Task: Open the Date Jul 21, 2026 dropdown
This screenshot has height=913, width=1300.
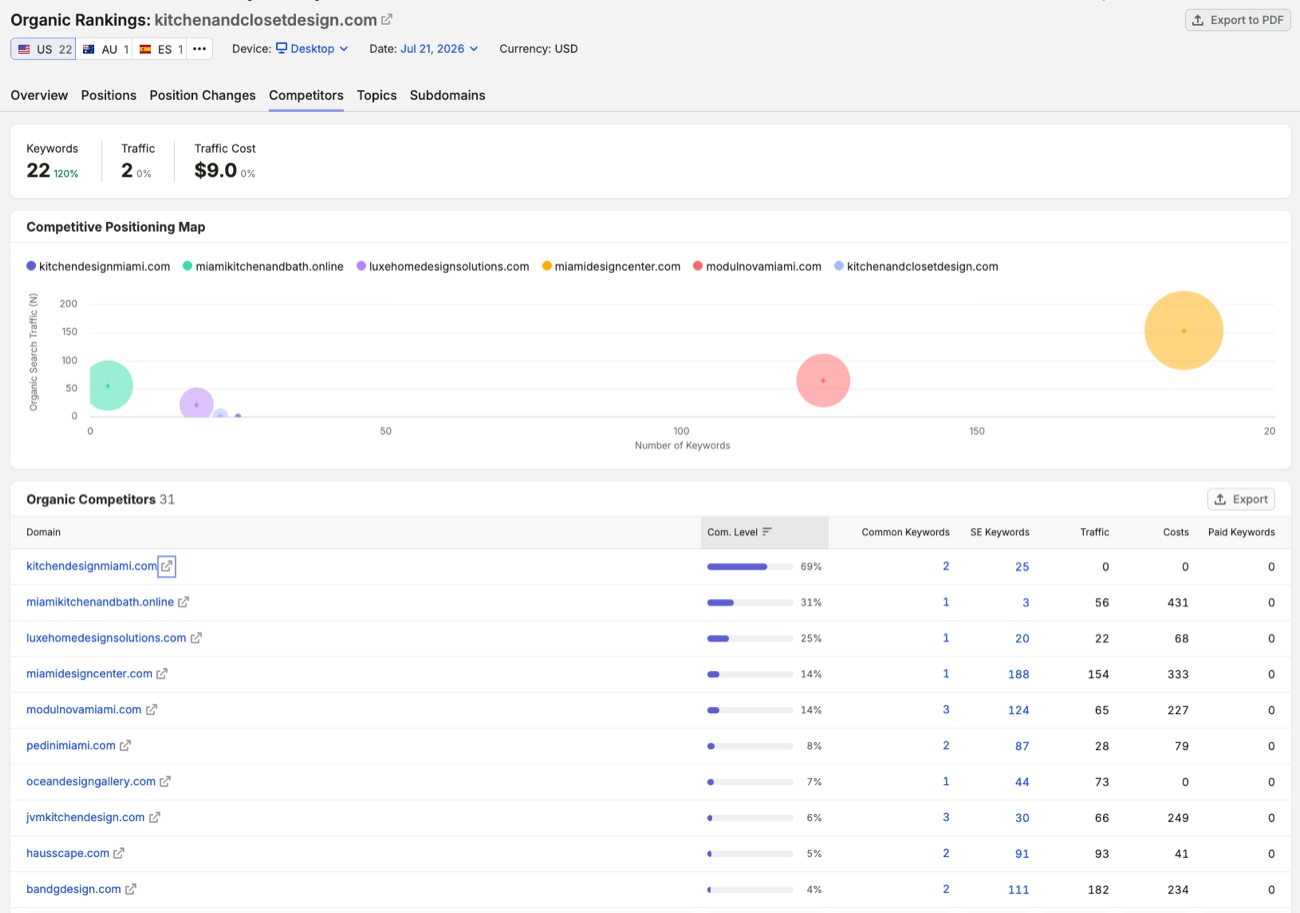Action: [439, 48]
